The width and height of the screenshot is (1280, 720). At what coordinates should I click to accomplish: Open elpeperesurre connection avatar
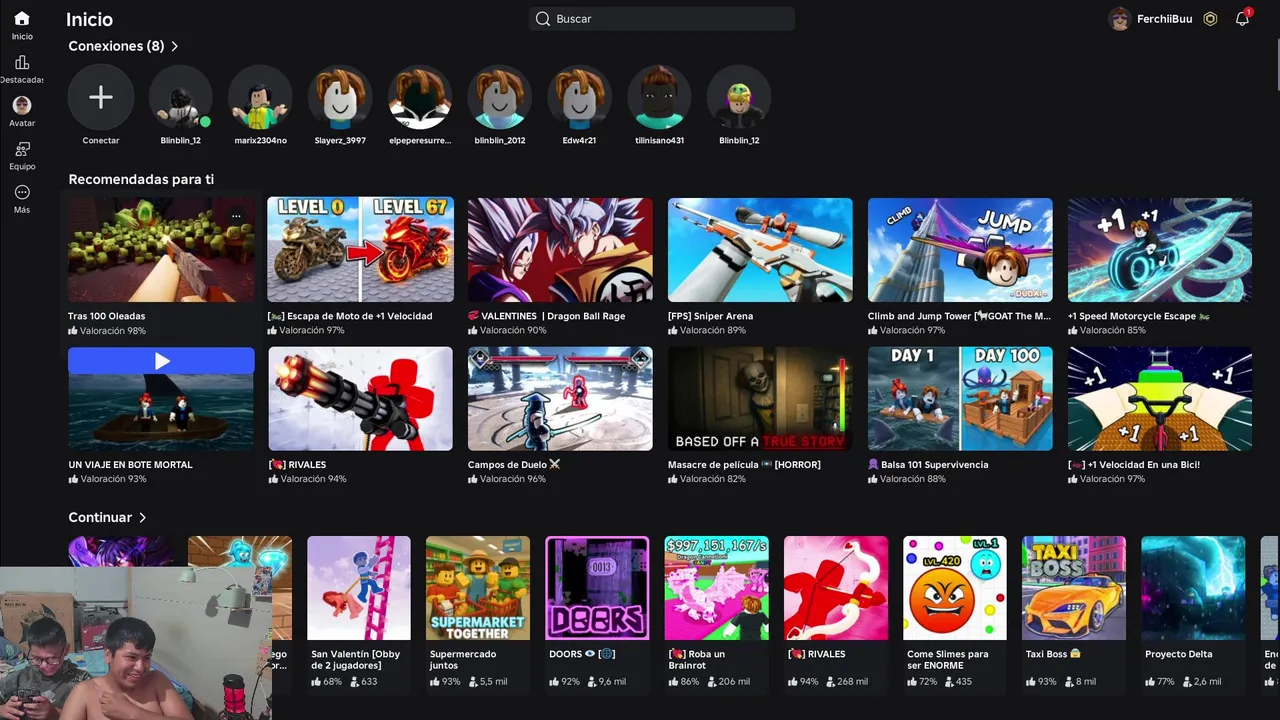coord(420,97)
